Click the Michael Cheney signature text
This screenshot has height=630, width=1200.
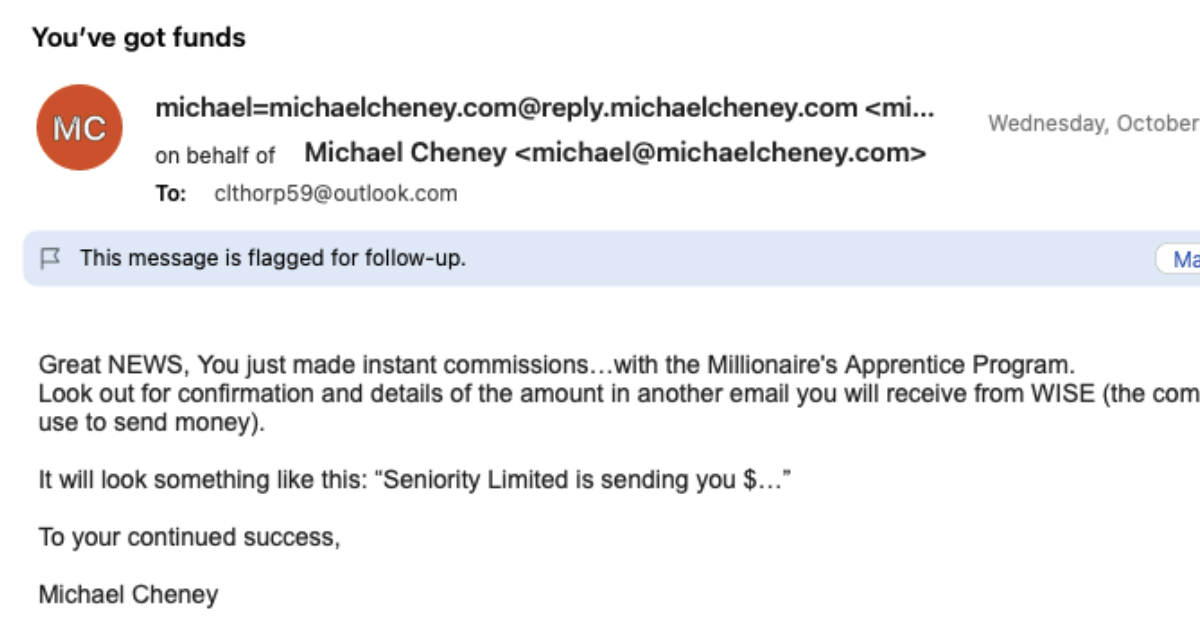click(x=128, y=595)
